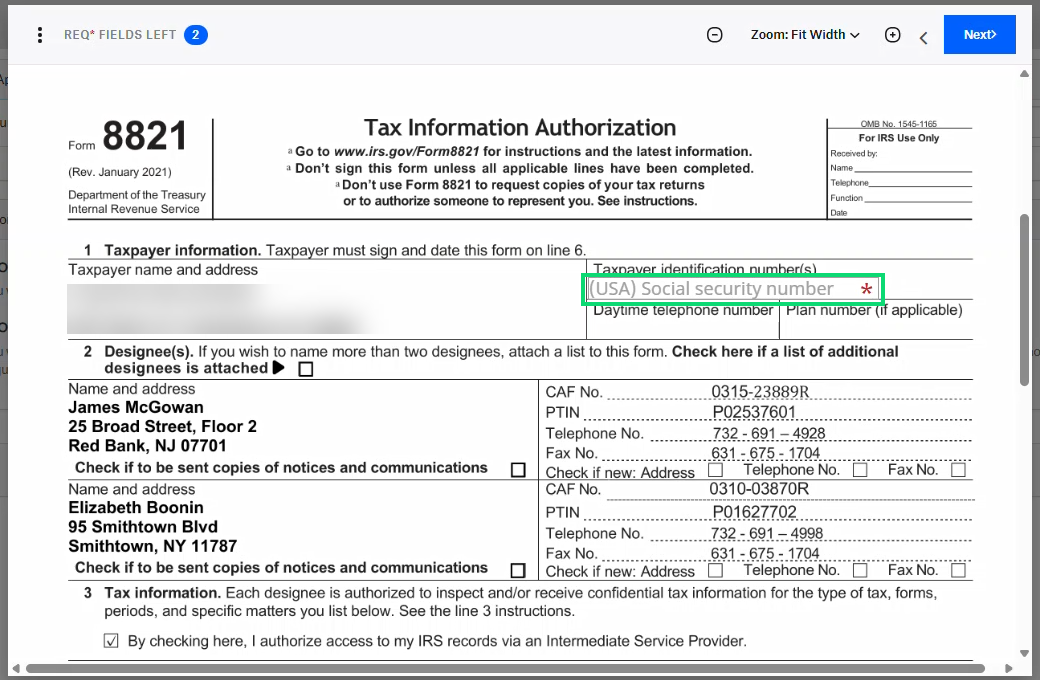Click the scrollbar up arrow
This screenshot has height=680, width=1040.
[x=1024, y=73]
